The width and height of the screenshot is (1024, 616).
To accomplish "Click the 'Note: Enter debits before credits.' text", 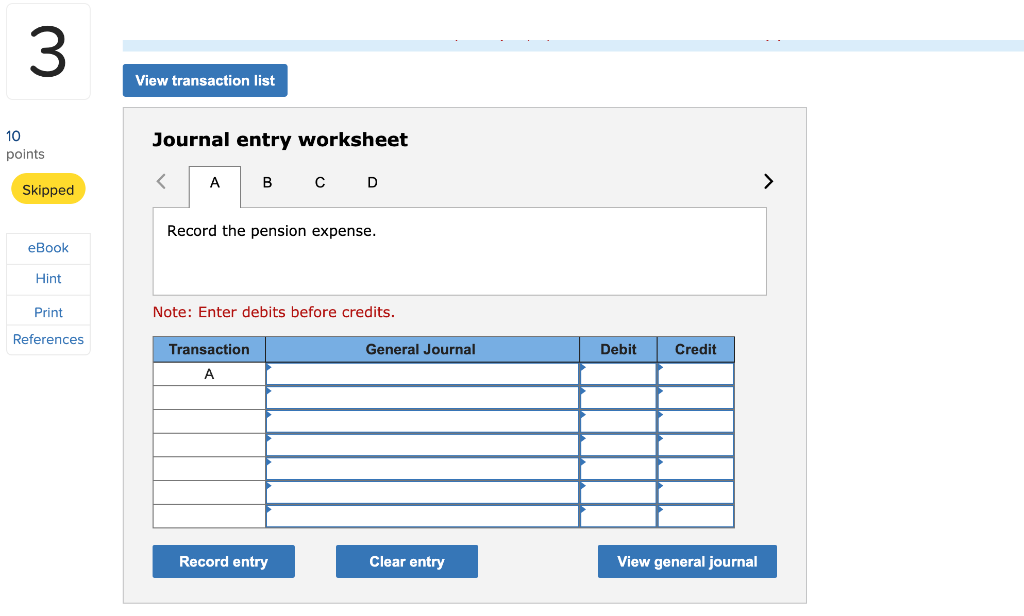I will pyautogui.click(x=274, y=312).
